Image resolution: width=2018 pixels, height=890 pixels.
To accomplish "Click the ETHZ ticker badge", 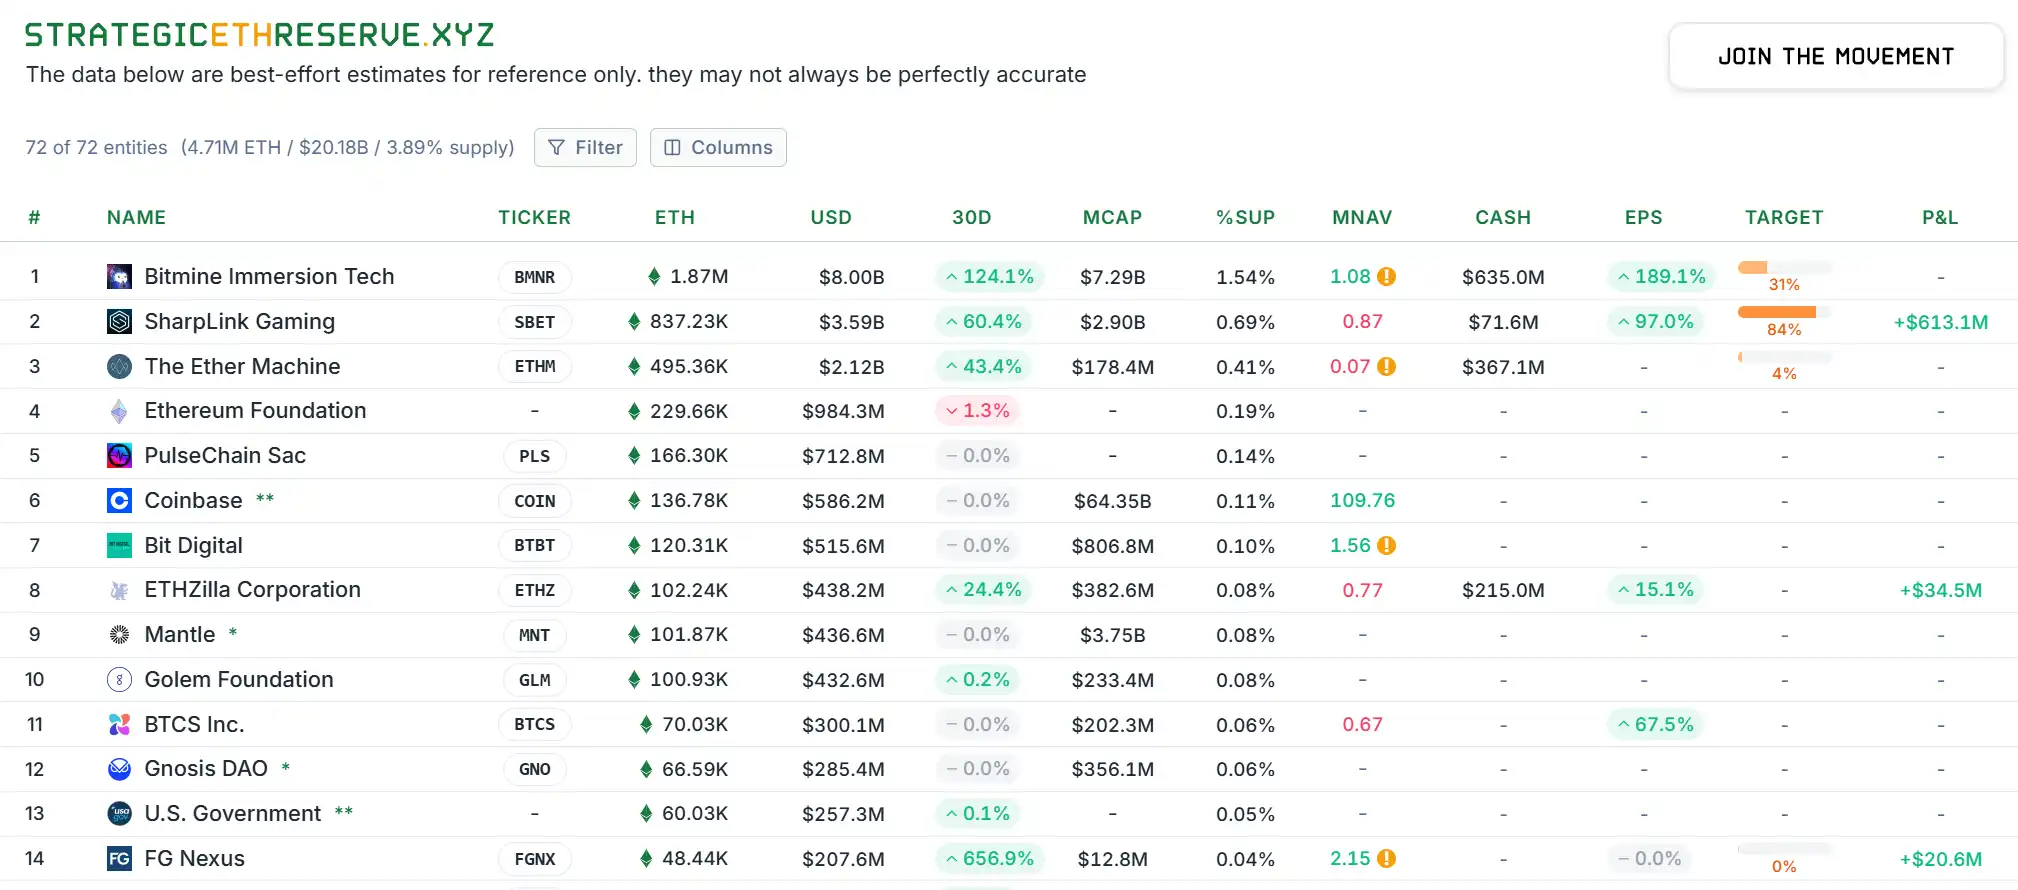I will coord(534,591).
